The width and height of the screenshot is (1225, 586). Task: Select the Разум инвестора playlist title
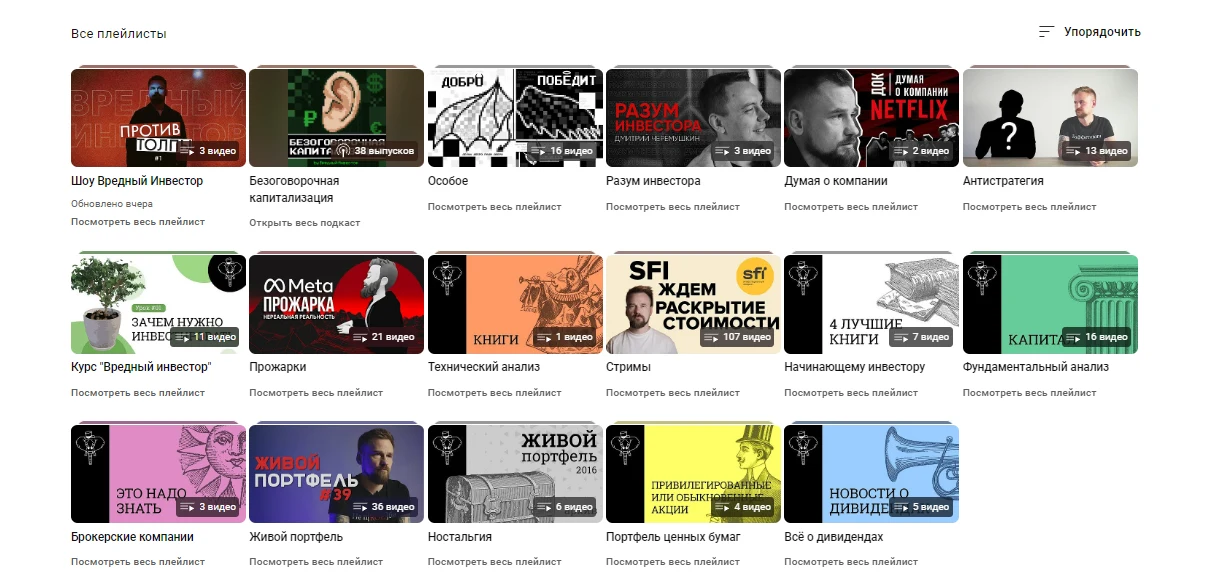[653, 181]
